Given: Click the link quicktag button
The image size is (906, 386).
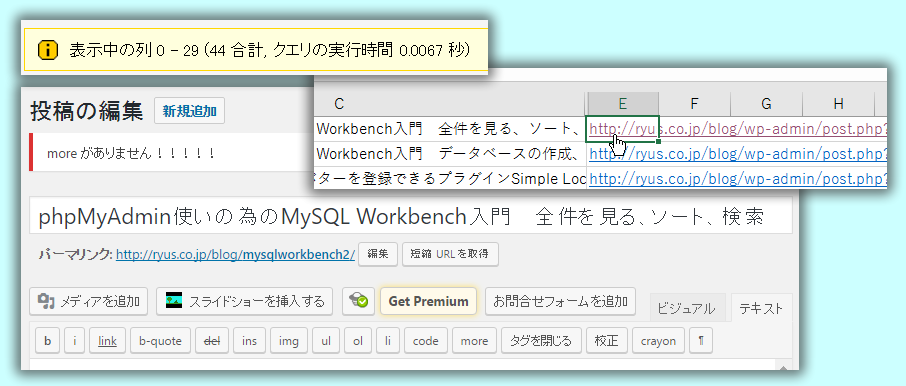Looking at the screenshot, I should pyautogui.click(x=107, y=341).
